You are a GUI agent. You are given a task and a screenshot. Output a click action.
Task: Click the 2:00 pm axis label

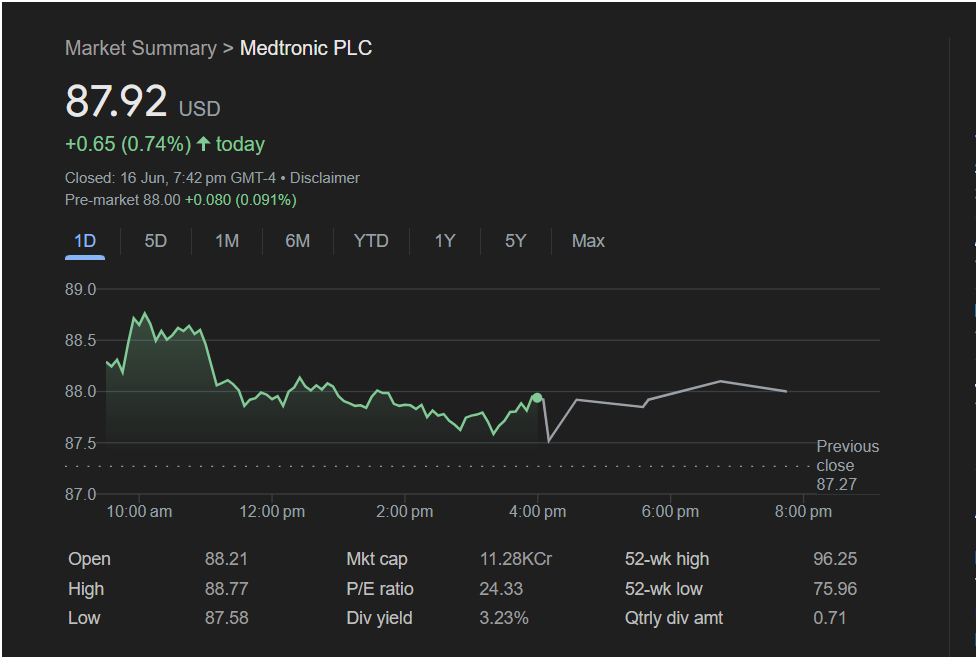pos(404,512)
